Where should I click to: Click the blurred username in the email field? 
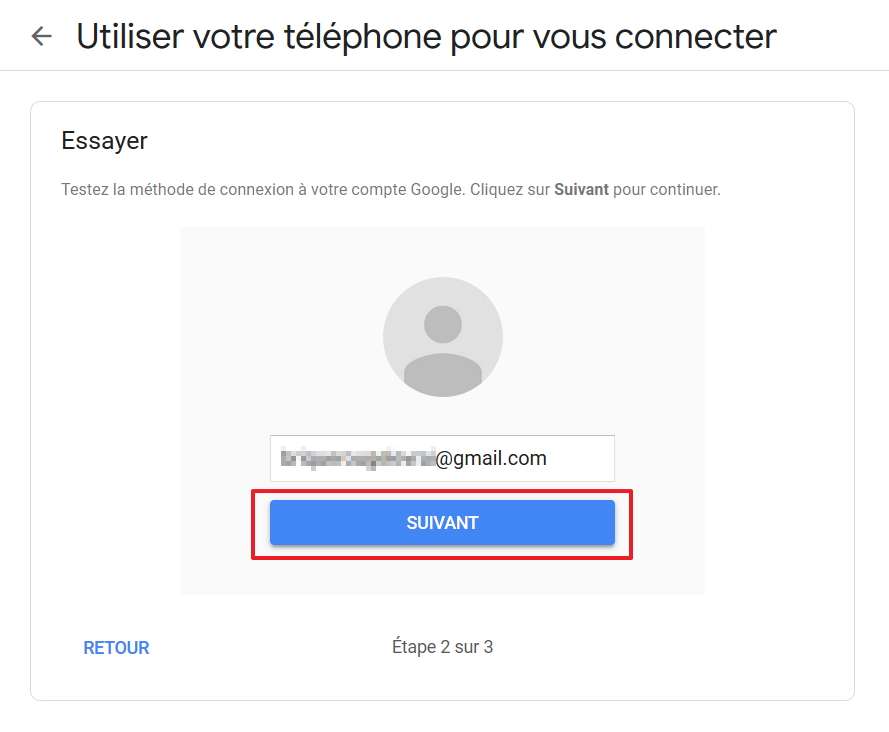pyautogui.click(x=356, y=459)
